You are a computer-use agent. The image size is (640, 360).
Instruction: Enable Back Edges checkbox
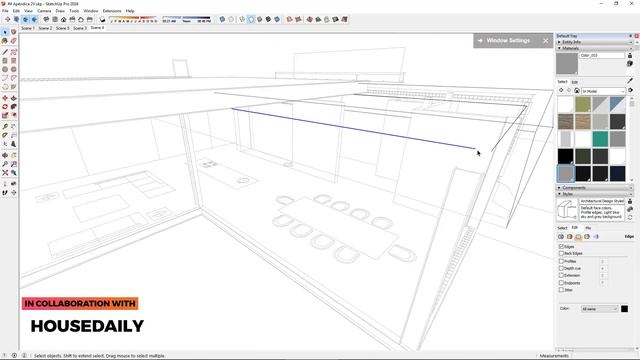pyautogui.click(x=561, y=253)
